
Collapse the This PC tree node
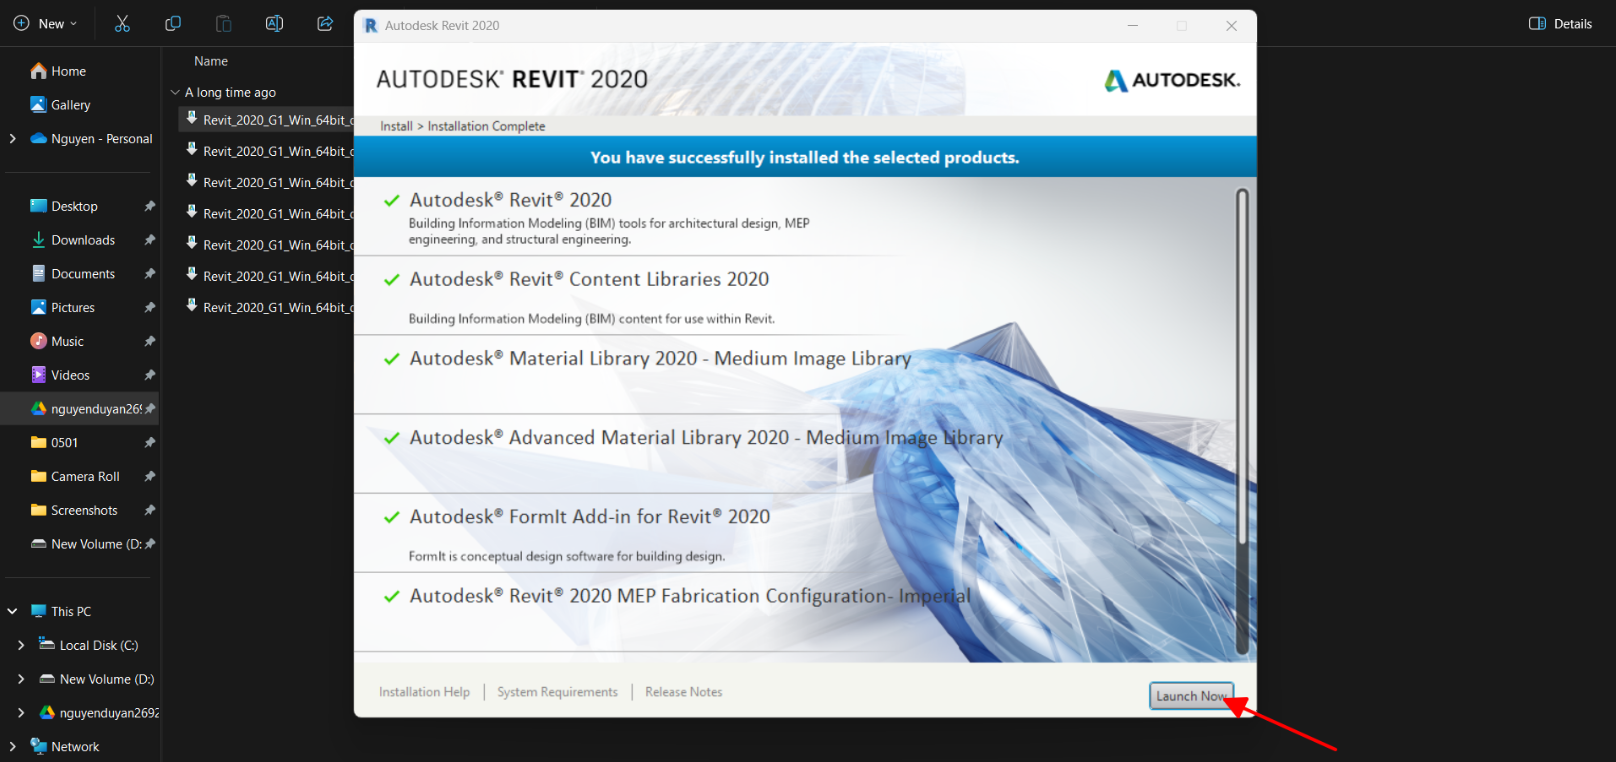coord(12,611)
